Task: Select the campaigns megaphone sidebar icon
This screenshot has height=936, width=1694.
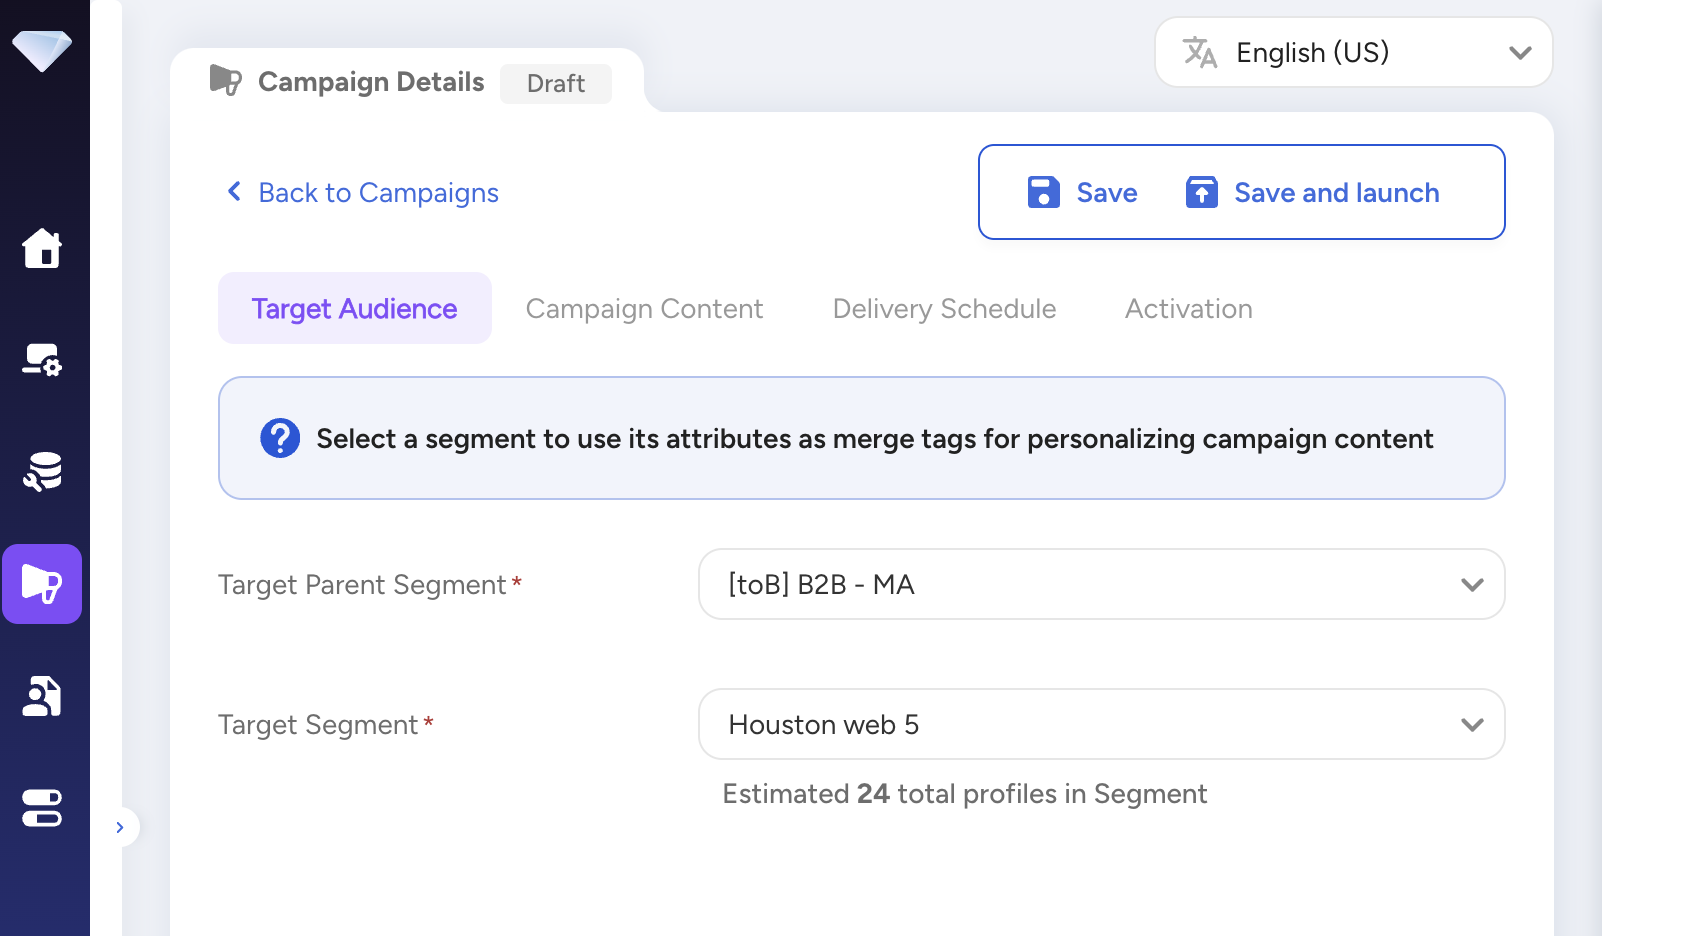Action: coord(42,584)
